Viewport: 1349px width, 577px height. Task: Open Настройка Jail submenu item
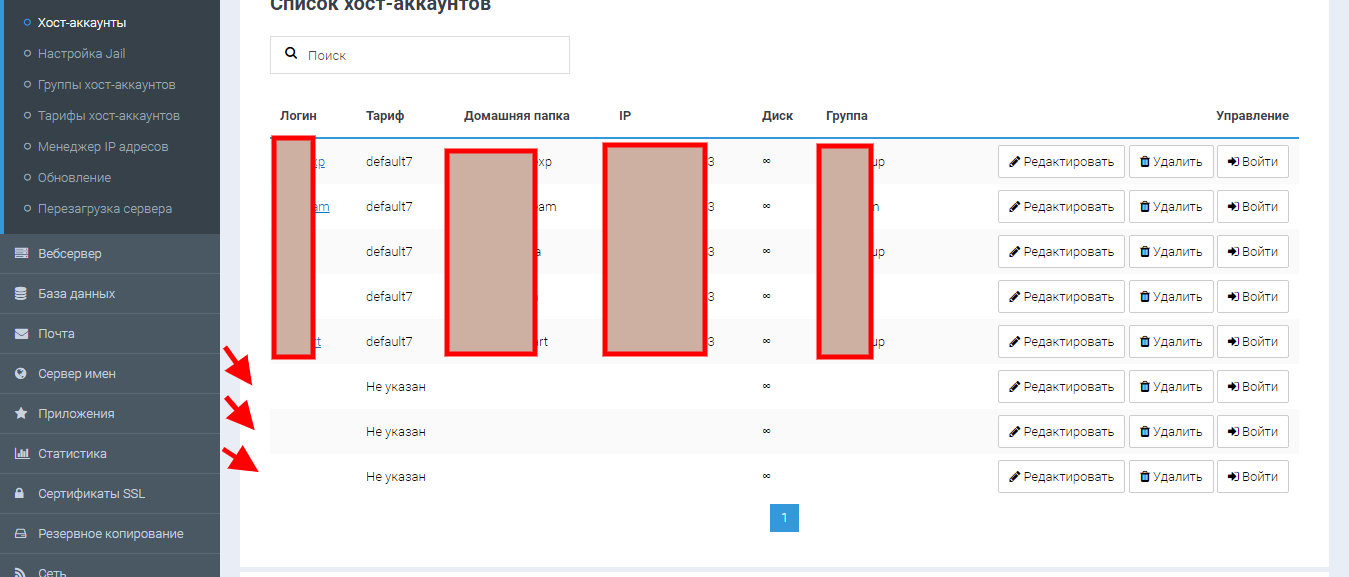tap(81, 53)
